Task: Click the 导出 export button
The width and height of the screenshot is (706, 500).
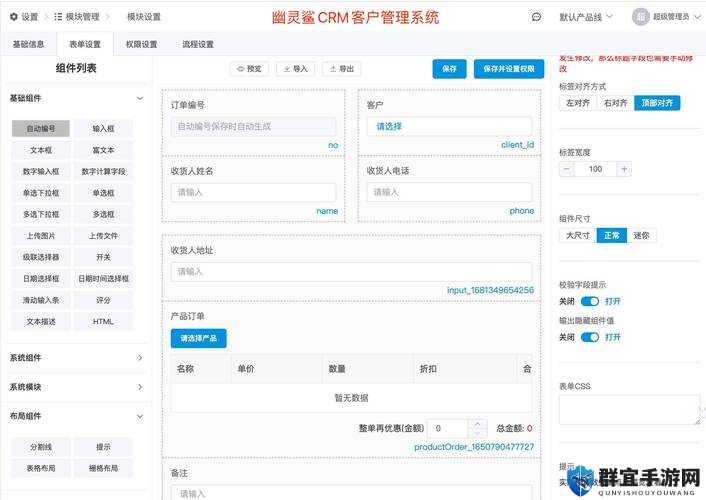Action: click(x=342, y=69)
